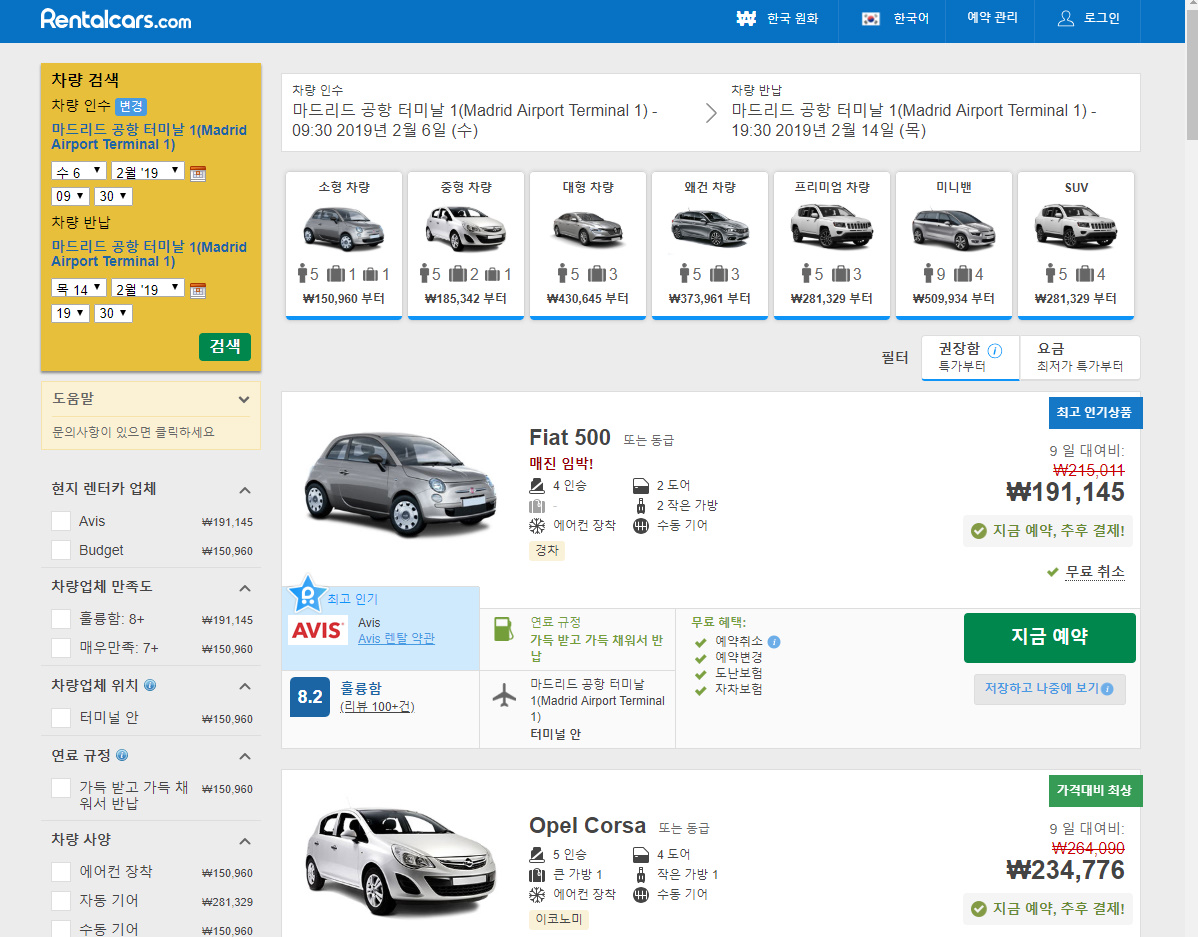The image size is (1198, 937).
Task: Click the arrow between pick-up and drop-off summary
Action: coord(711,113)
